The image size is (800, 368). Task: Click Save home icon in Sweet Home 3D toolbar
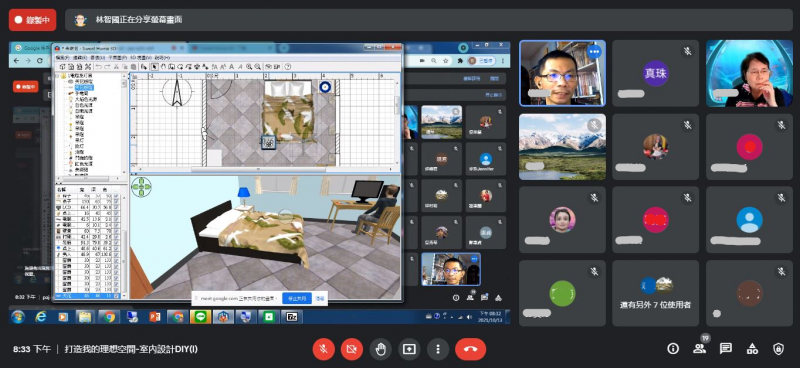[80, 67]
